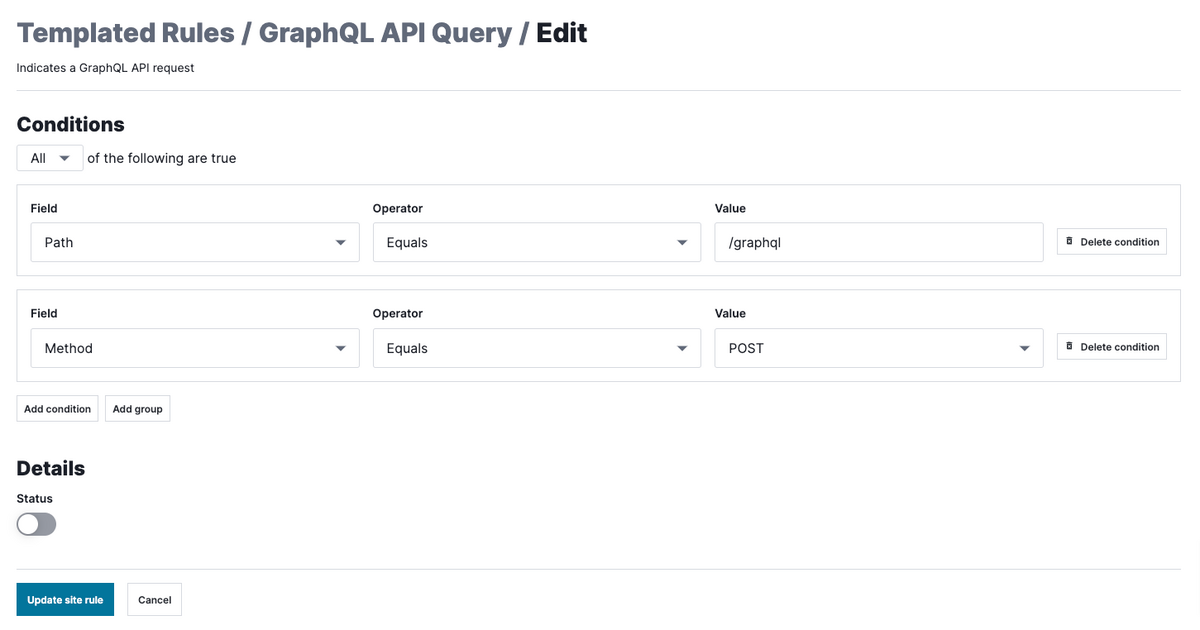This screenshot has height=630, width=1200.
Task: Click the Templated Rules breadcrumb link
Action: [124, 33]
